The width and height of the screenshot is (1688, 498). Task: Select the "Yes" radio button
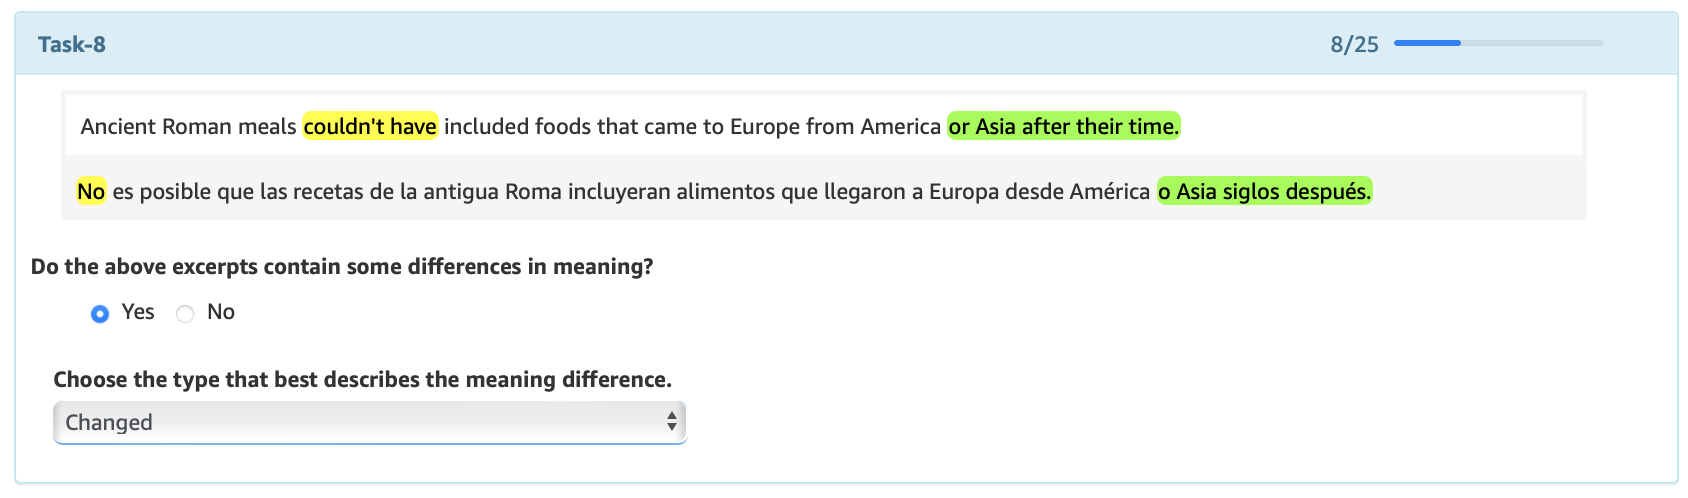[100, 314]
